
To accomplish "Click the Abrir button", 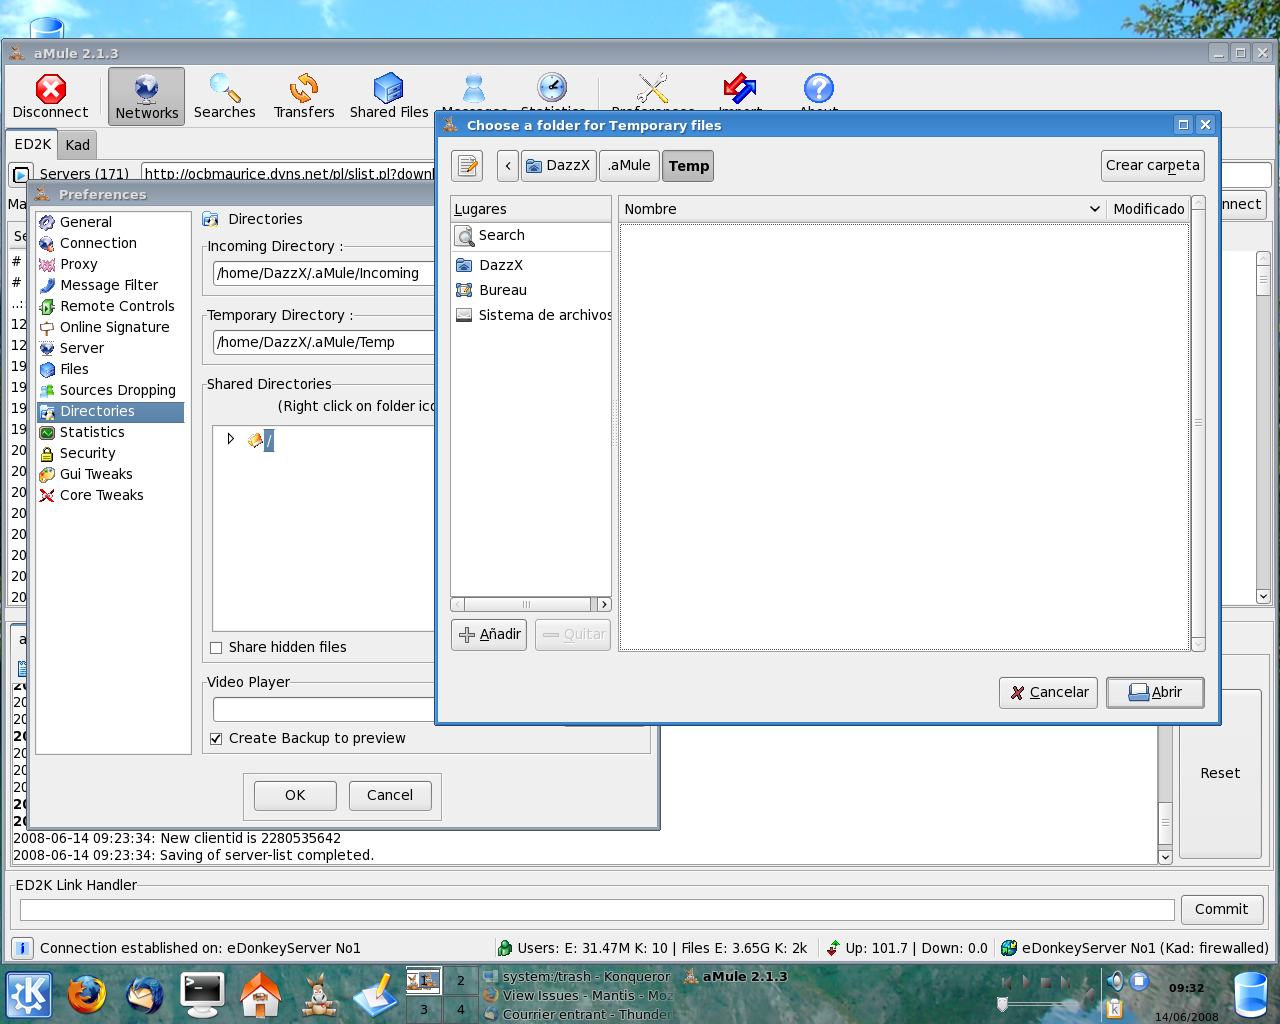I will (1154, 692).
